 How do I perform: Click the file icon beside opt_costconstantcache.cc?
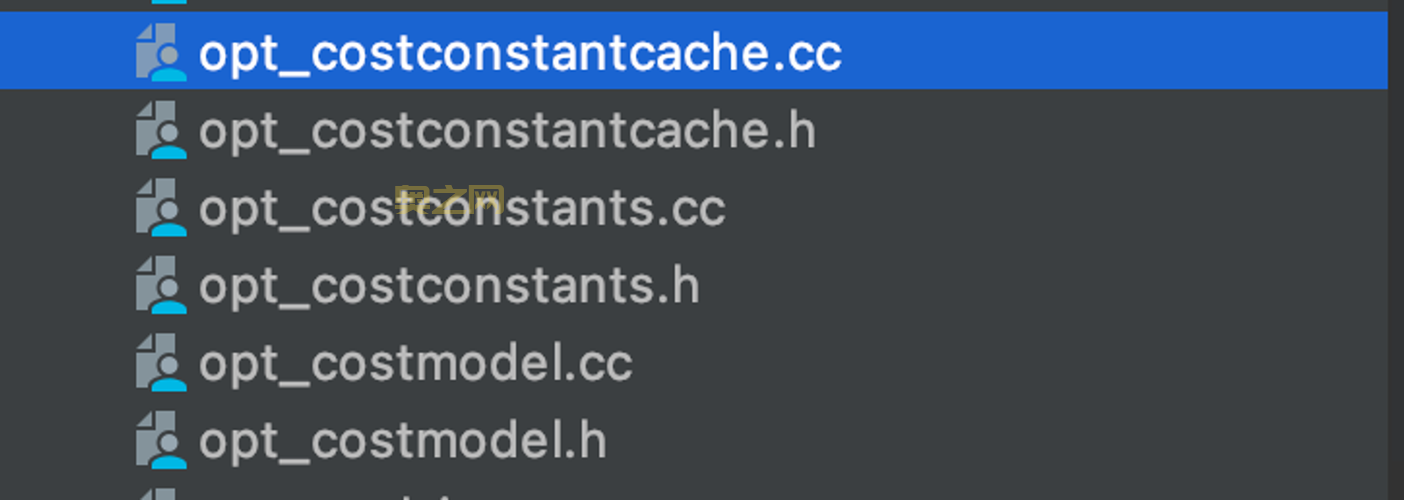point(161,53)
